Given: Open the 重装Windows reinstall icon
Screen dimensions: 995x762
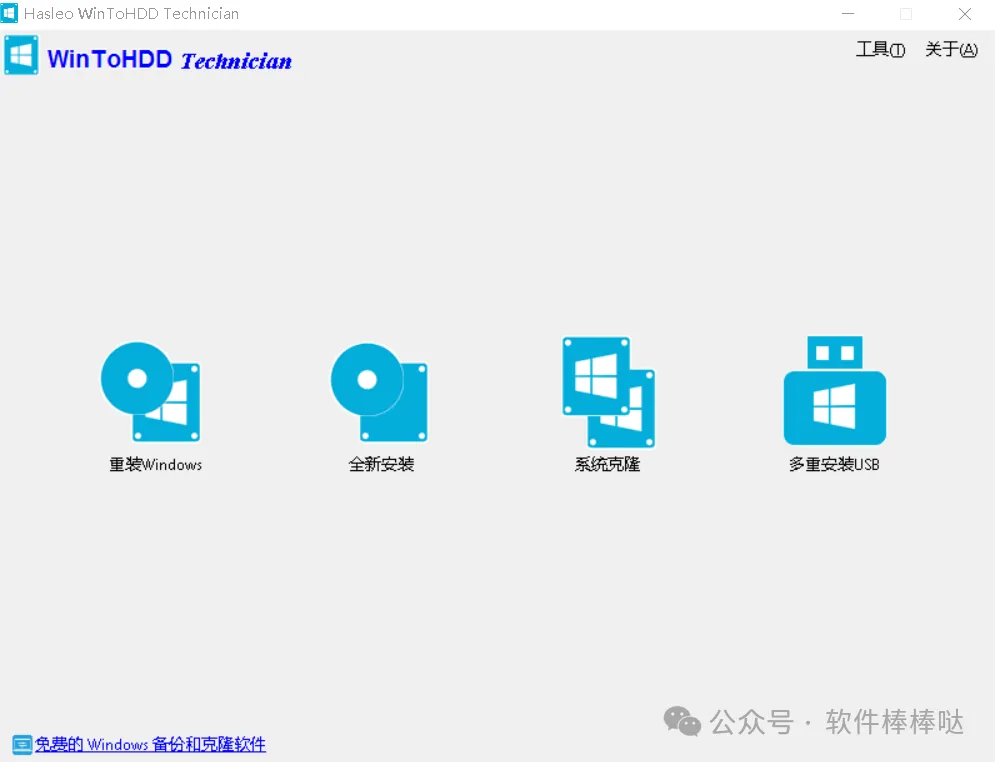Looking at the screenshot, I should tap(151, 391).
